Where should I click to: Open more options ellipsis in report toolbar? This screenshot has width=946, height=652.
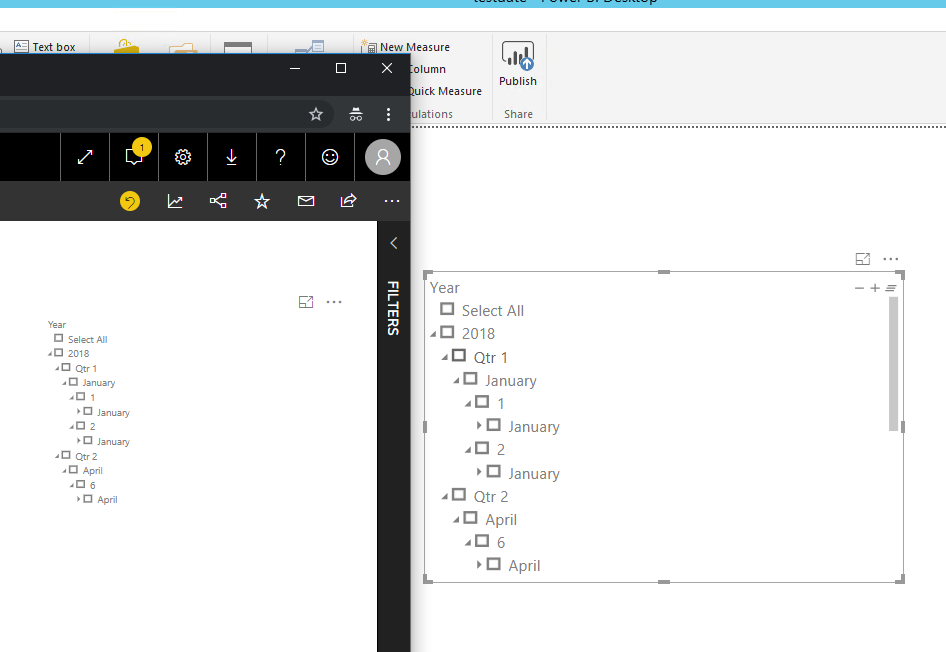pyautogui.click(x=392, y=201)
